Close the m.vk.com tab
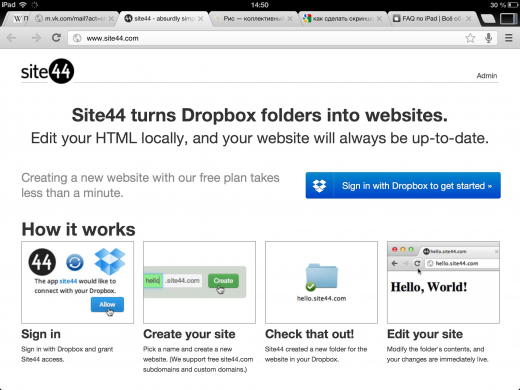 (x=111, y=19)
